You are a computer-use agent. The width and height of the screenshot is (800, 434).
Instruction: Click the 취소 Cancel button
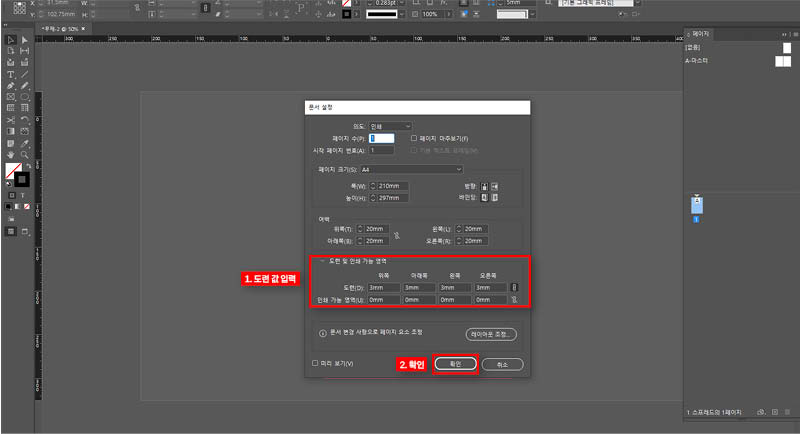pos(503,364)
